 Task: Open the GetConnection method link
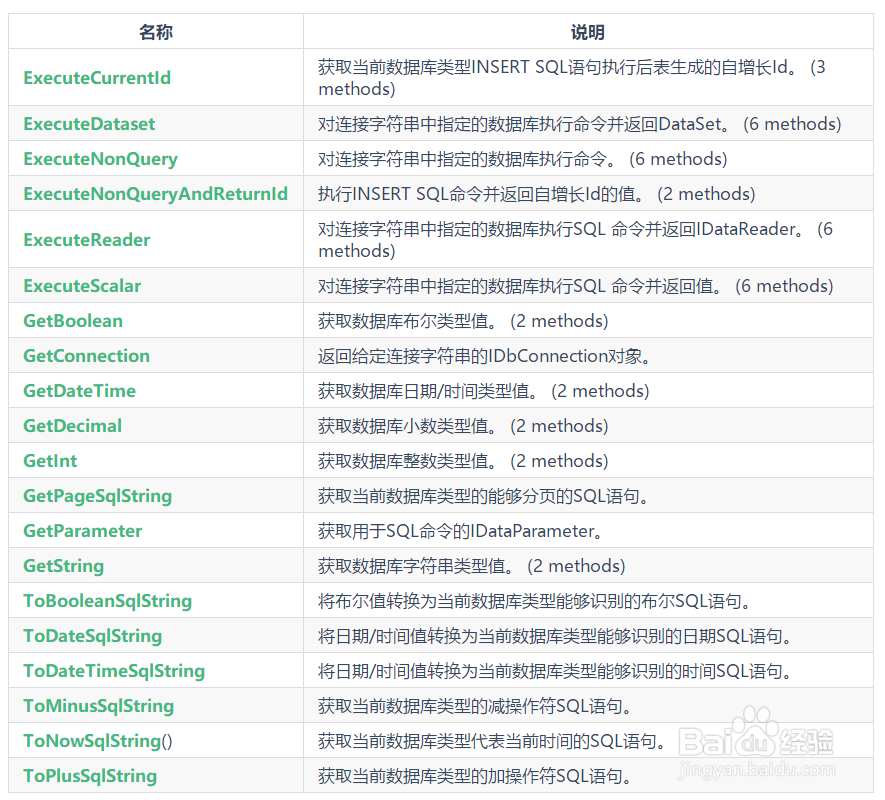[86, 356]
